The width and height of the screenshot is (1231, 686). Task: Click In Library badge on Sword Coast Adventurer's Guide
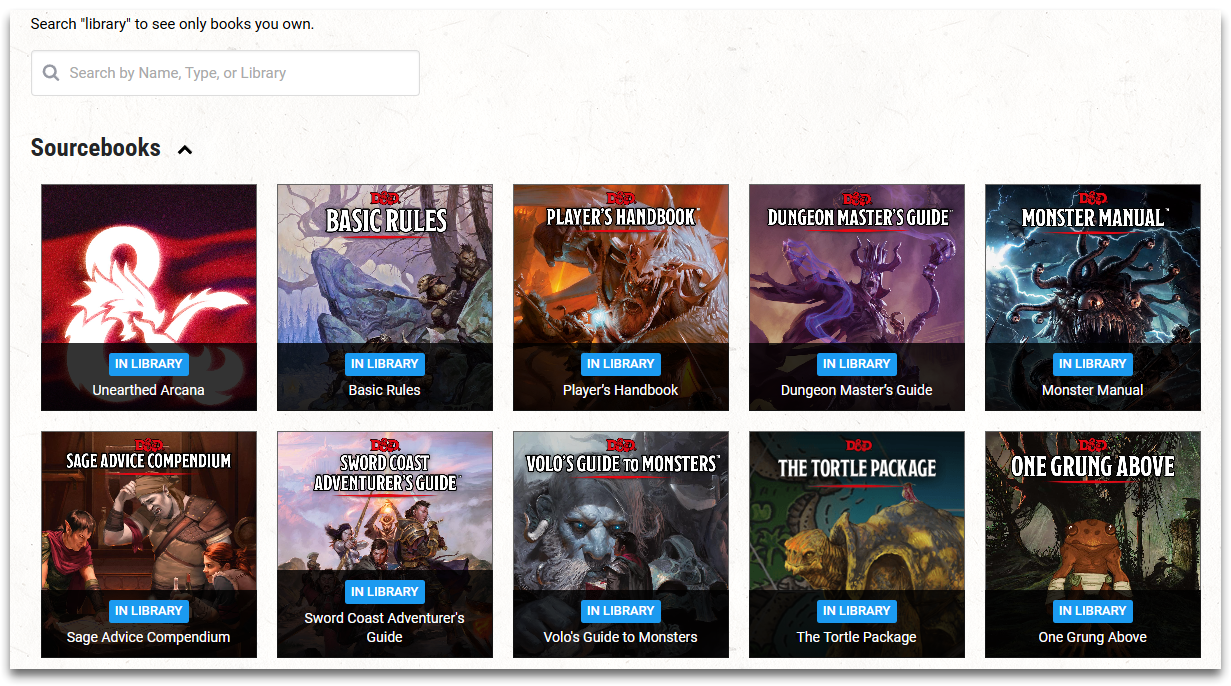[385, 592]
